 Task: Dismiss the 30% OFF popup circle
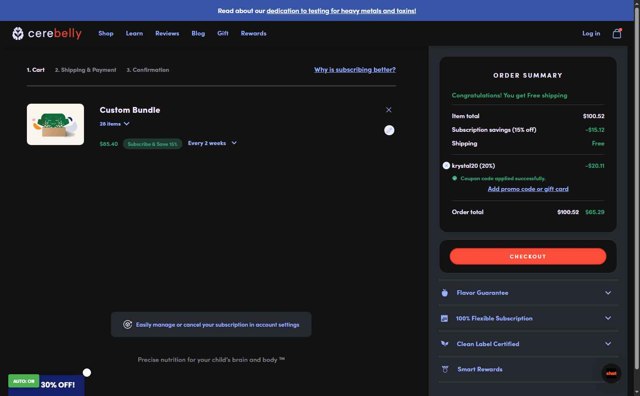tap(87, 373)
